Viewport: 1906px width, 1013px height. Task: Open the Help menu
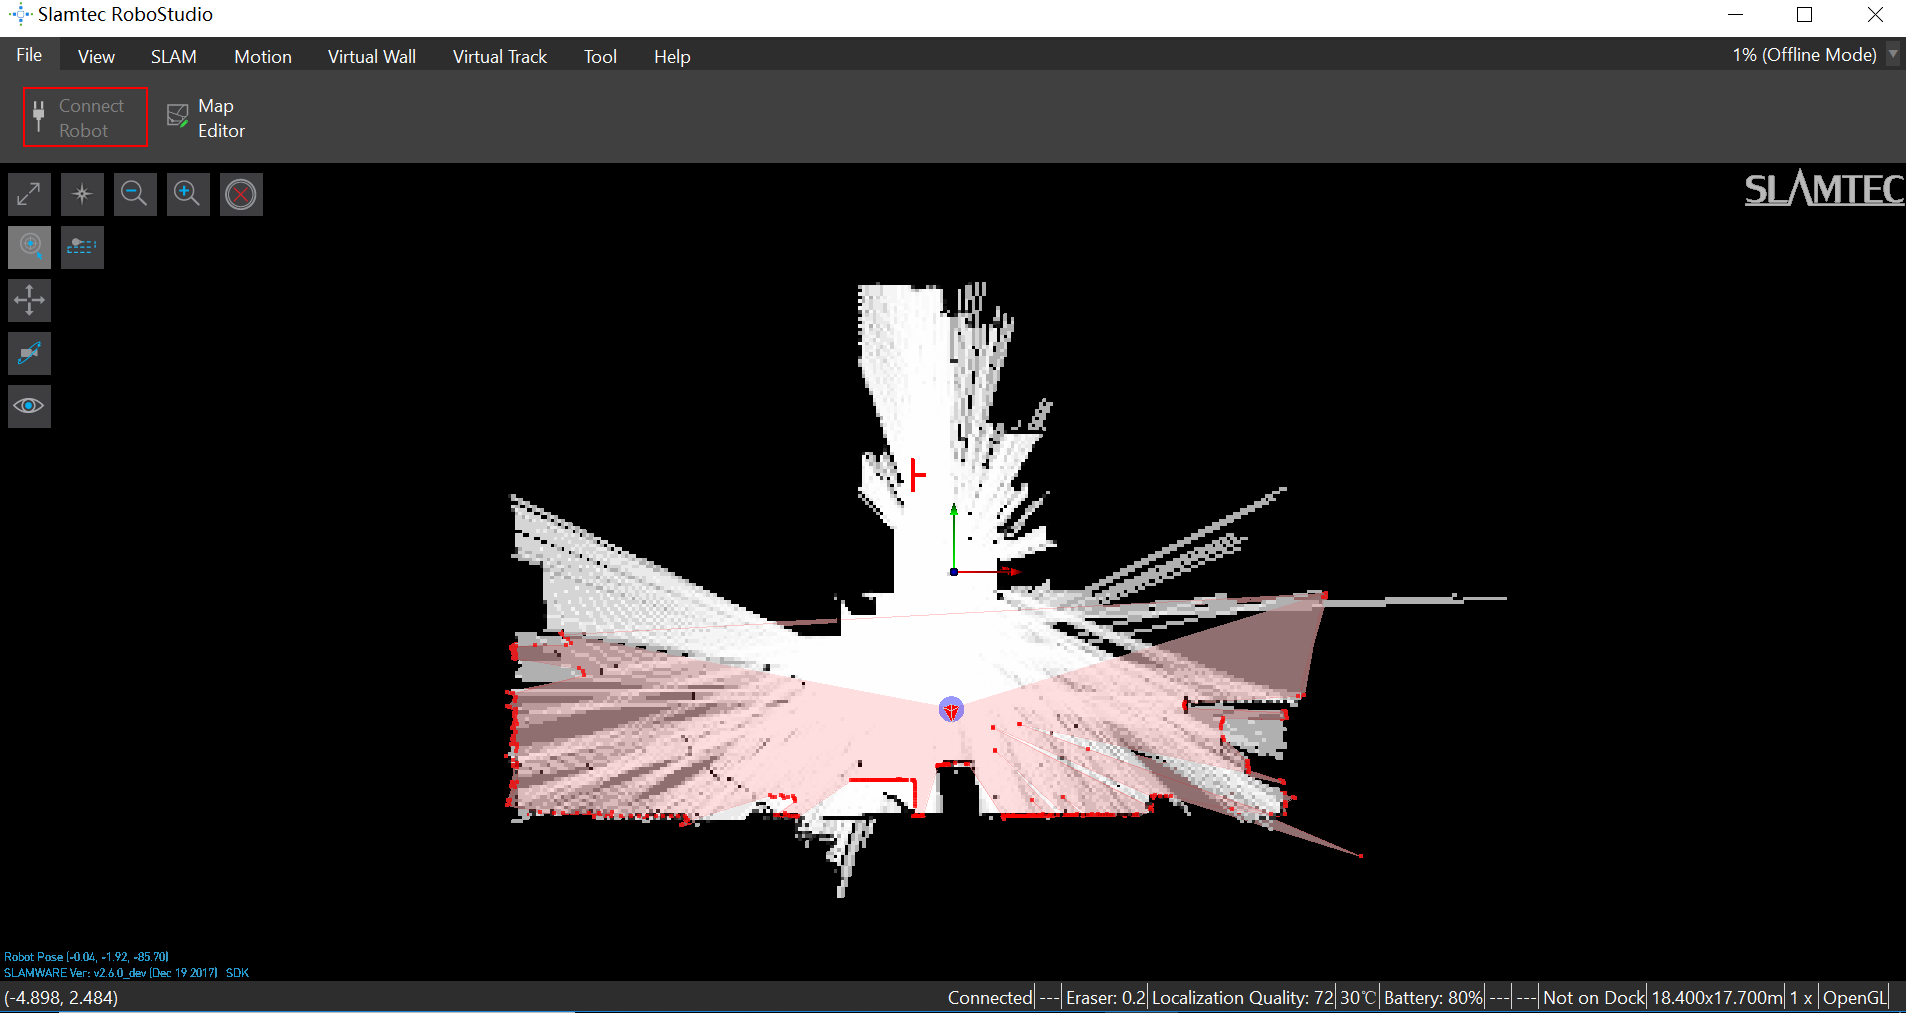click(x=672, y=57)
